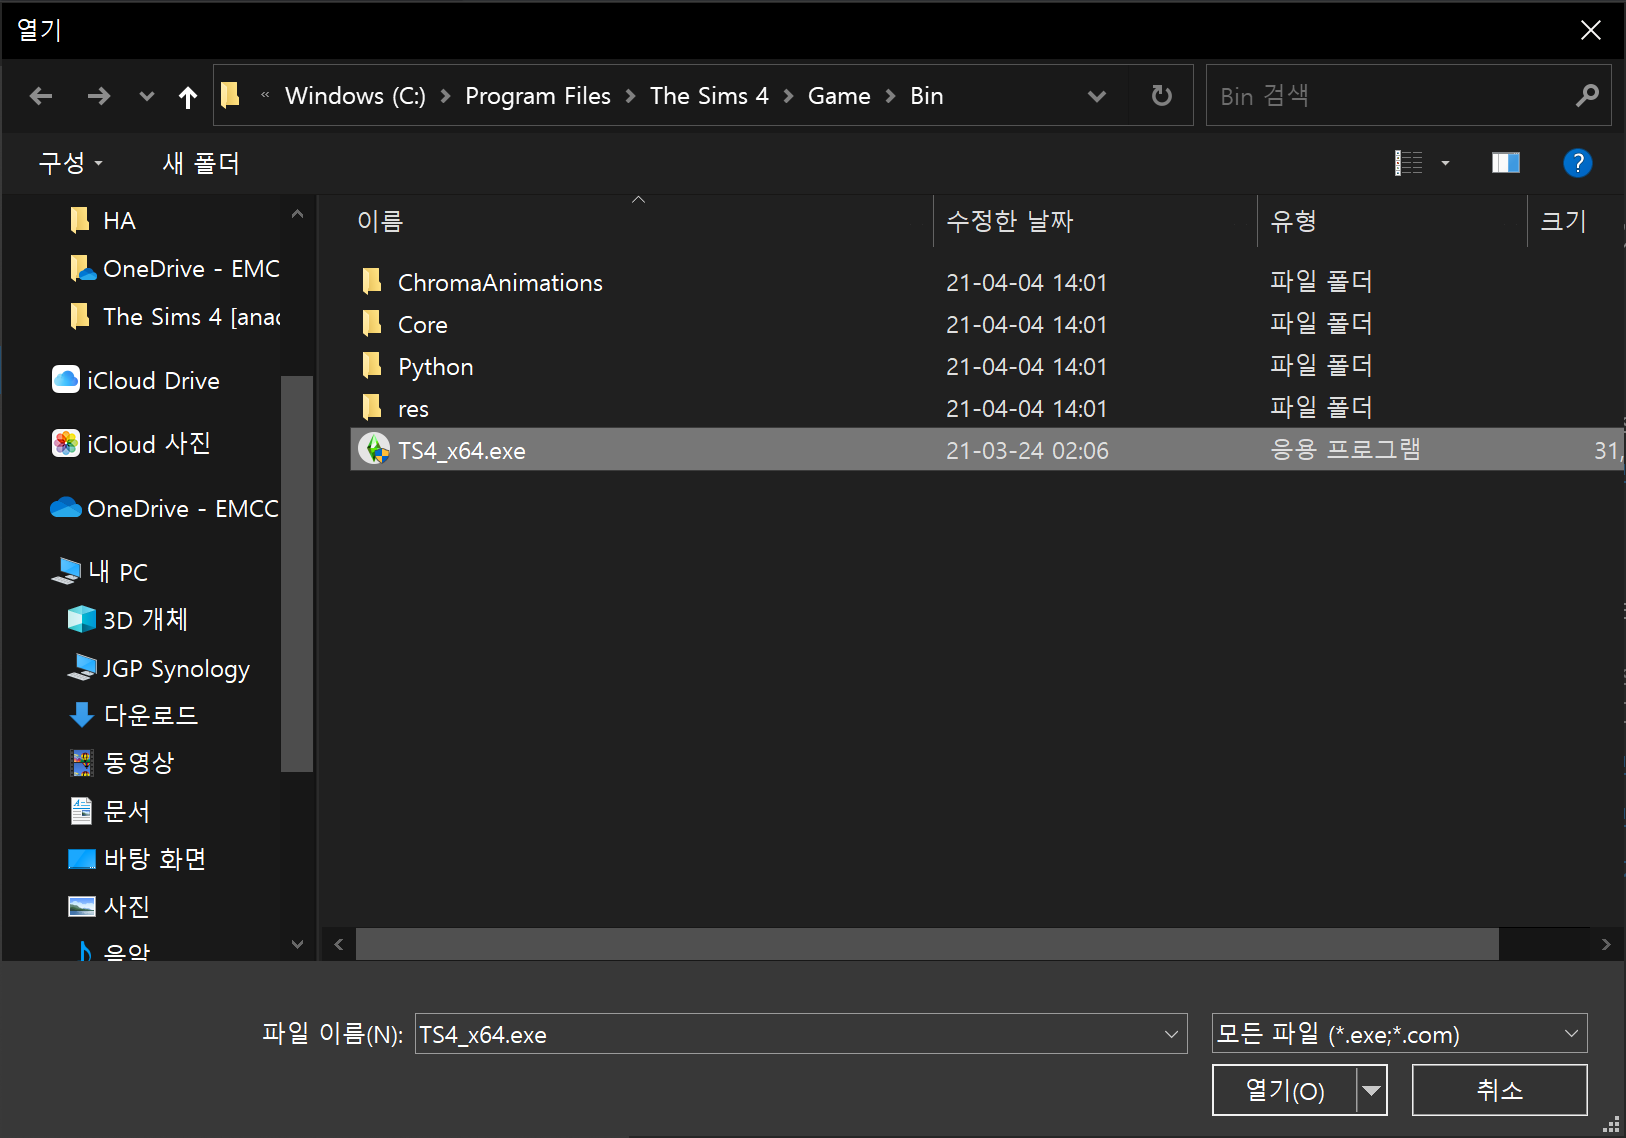Select Program Files in the address path
The image size is (1626, 1138).
point(538,96)
